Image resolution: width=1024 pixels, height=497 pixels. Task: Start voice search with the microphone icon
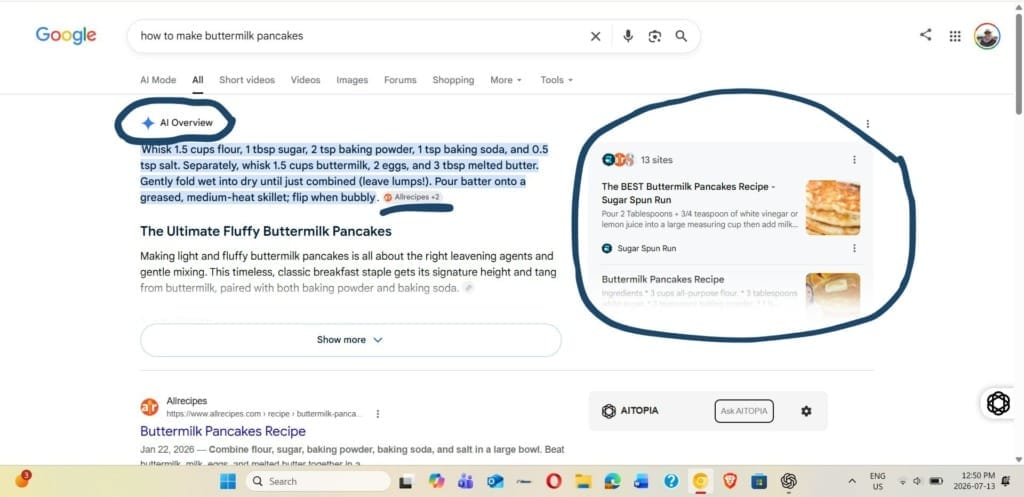[628, 37]
